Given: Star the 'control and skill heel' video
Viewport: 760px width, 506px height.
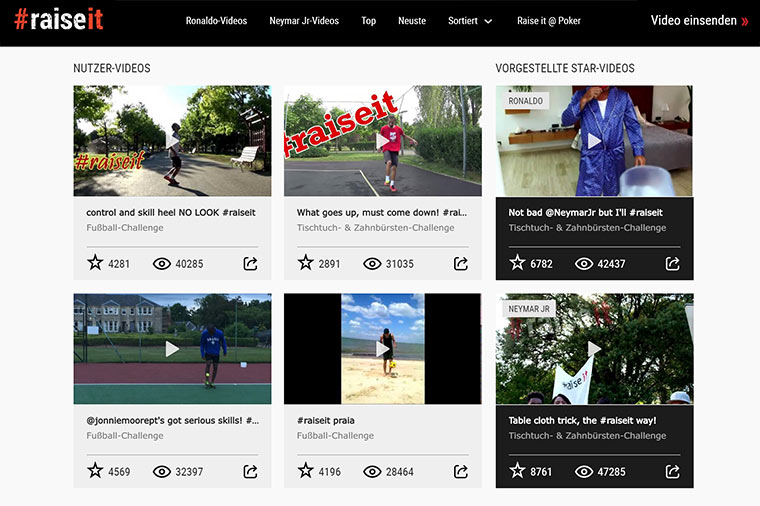Looking at the screenshot, I should [x=95, y=263].
